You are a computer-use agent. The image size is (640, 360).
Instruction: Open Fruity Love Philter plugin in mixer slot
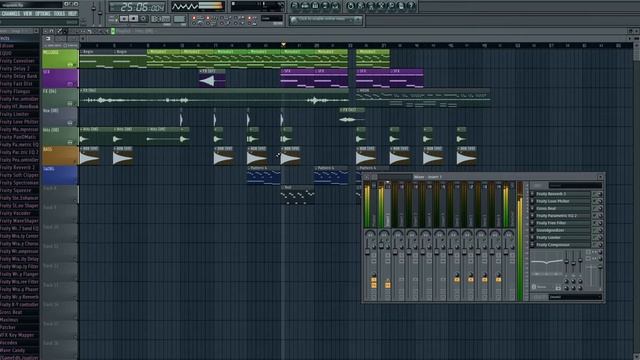562,201
